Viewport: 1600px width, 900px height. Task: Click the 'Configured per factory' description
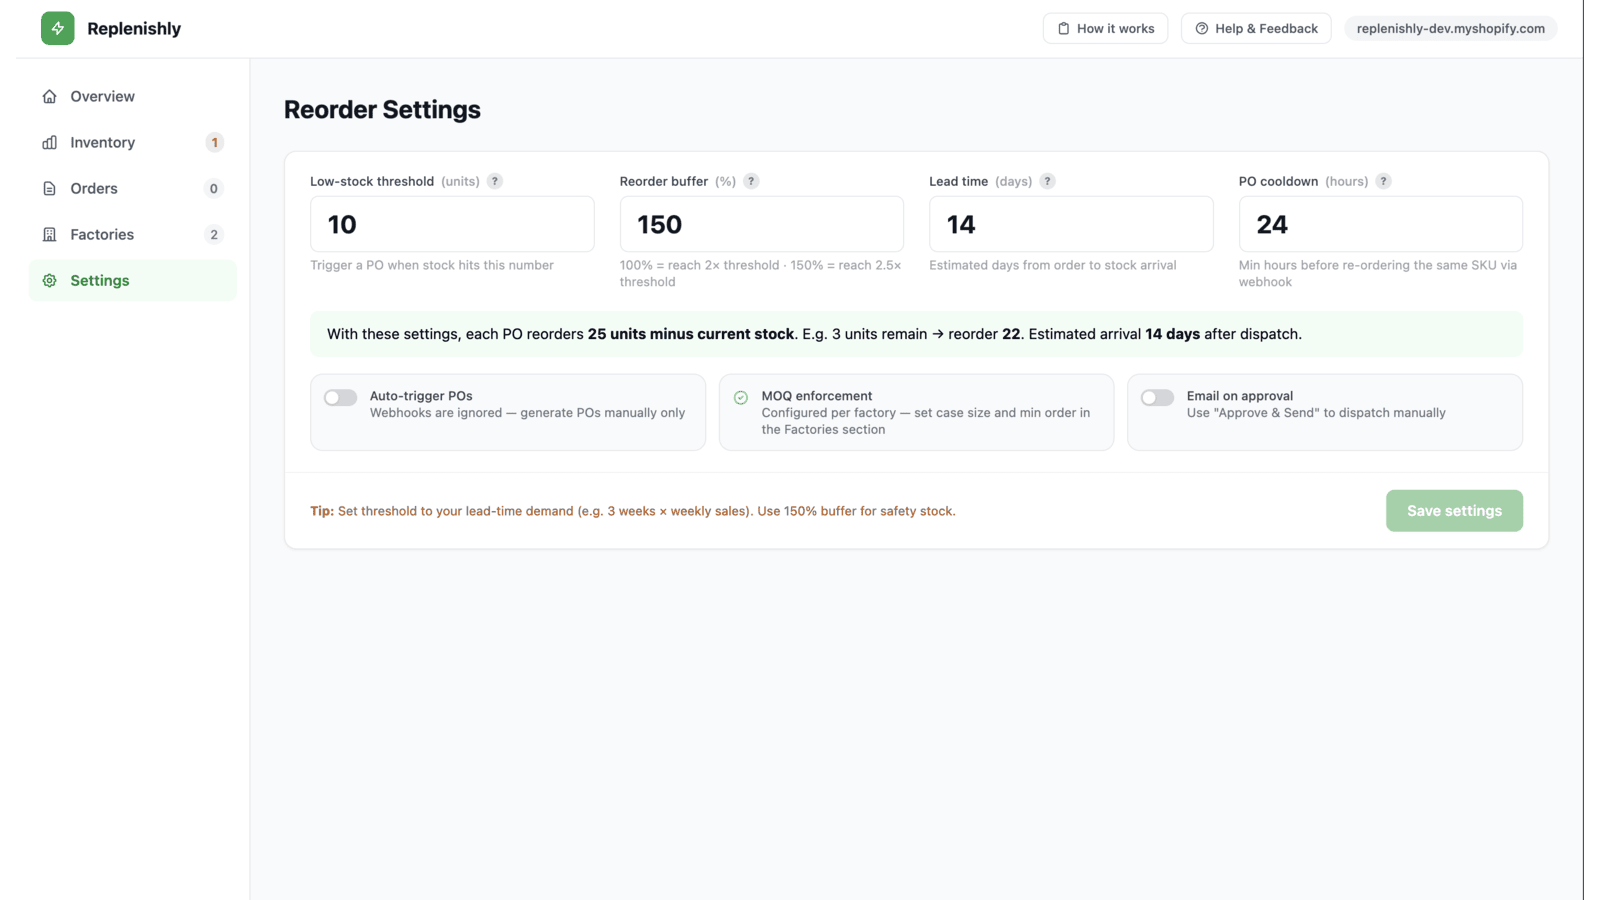click(926, 421)
